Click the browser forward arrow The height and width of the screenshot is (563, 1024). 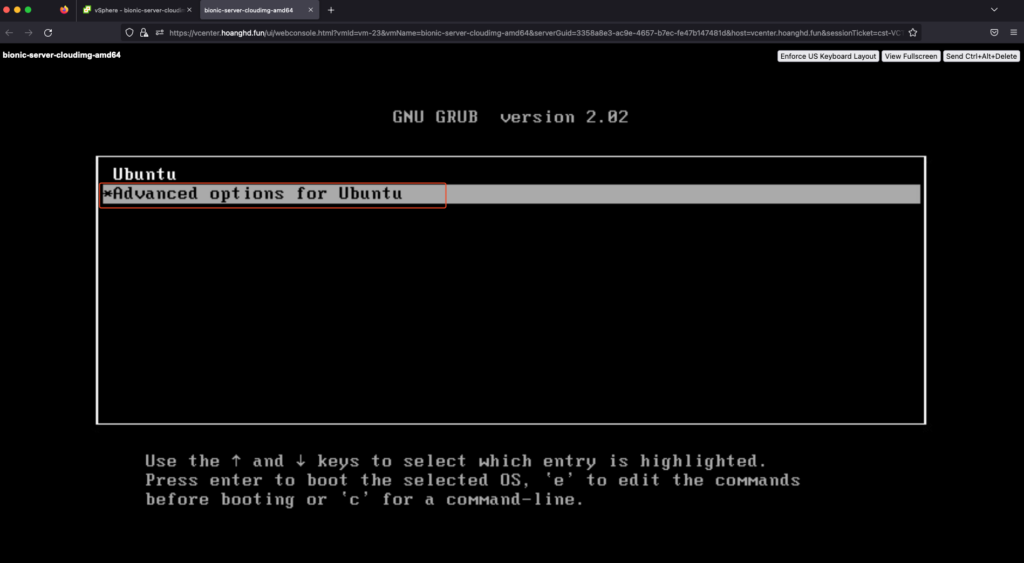28,33
